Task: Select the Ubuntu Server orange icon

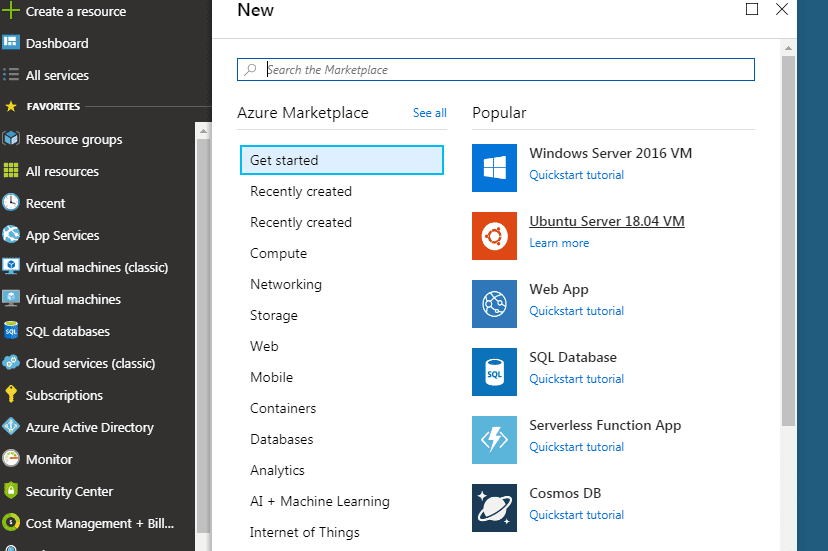Action: coord(494,236)
